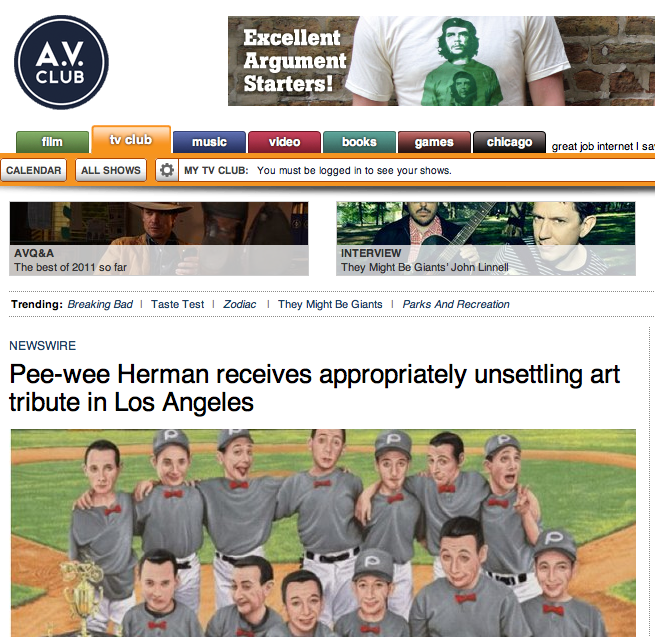Click the ALL SHOWS button
The image size is (655, 637).
(x=111, y=170)
